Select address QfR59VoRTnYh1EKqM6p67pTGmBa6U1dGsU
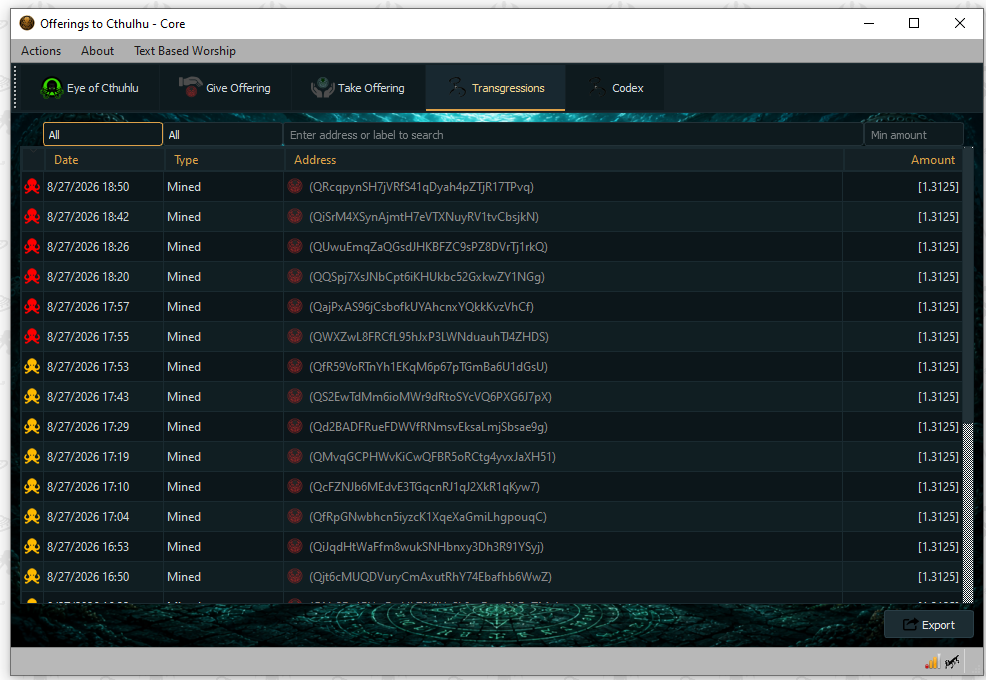 pos(428,367)
